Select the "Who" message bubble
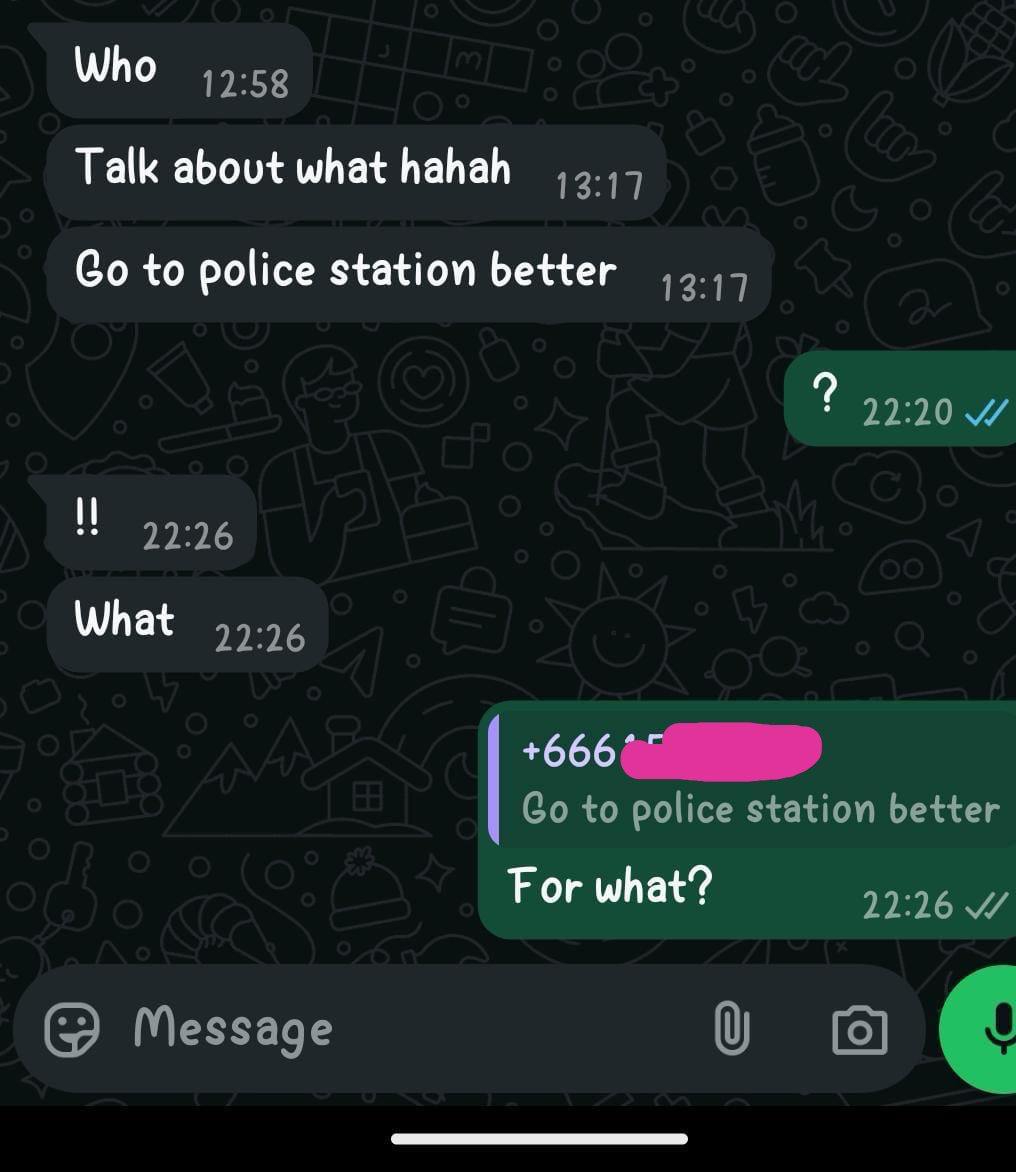The image size is (1016, 1172). coord(179,70)
